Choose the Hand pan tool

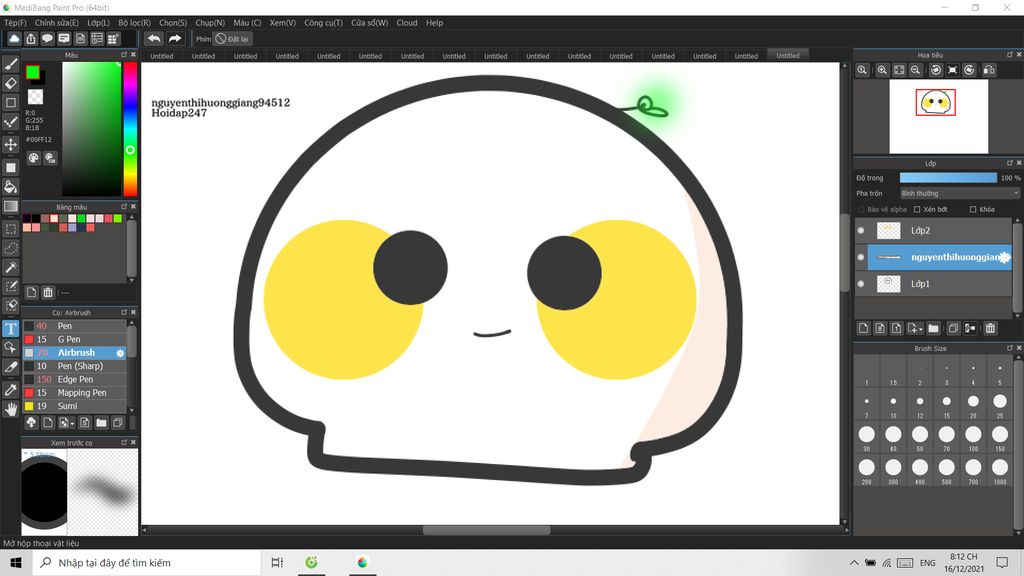pyautogui.click(x=10, y=409)
